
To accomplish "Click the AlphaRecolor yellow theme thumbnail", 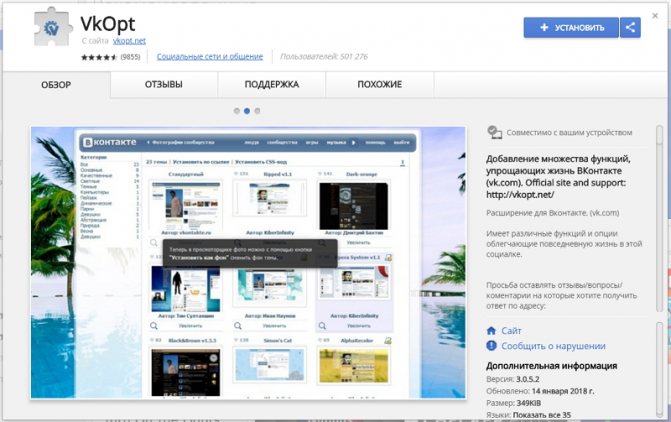I will pyautogui.click(x=354, y=366).
